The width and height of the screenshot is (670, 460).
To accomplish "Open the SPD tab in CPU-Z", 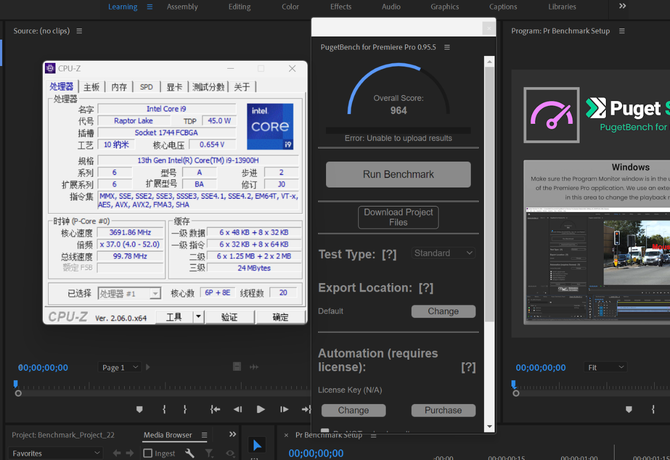I will point(146,87).
